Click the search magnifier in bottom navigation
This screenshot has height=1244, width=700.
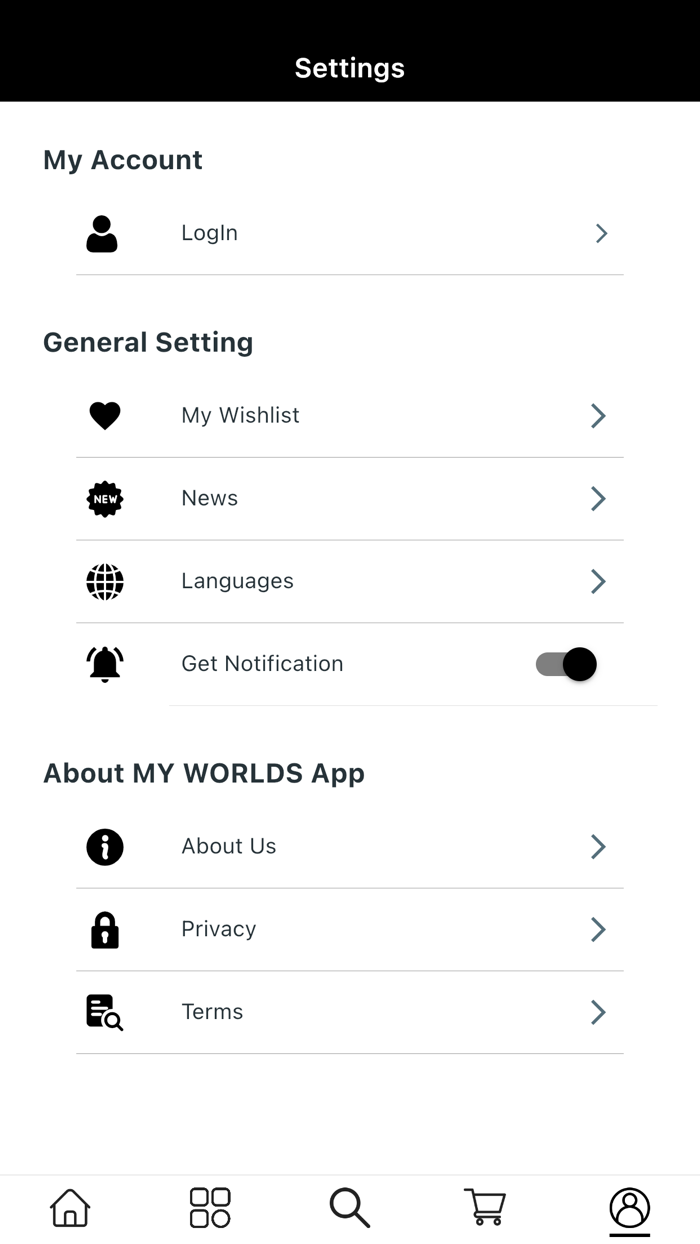tap(349, 1208)
